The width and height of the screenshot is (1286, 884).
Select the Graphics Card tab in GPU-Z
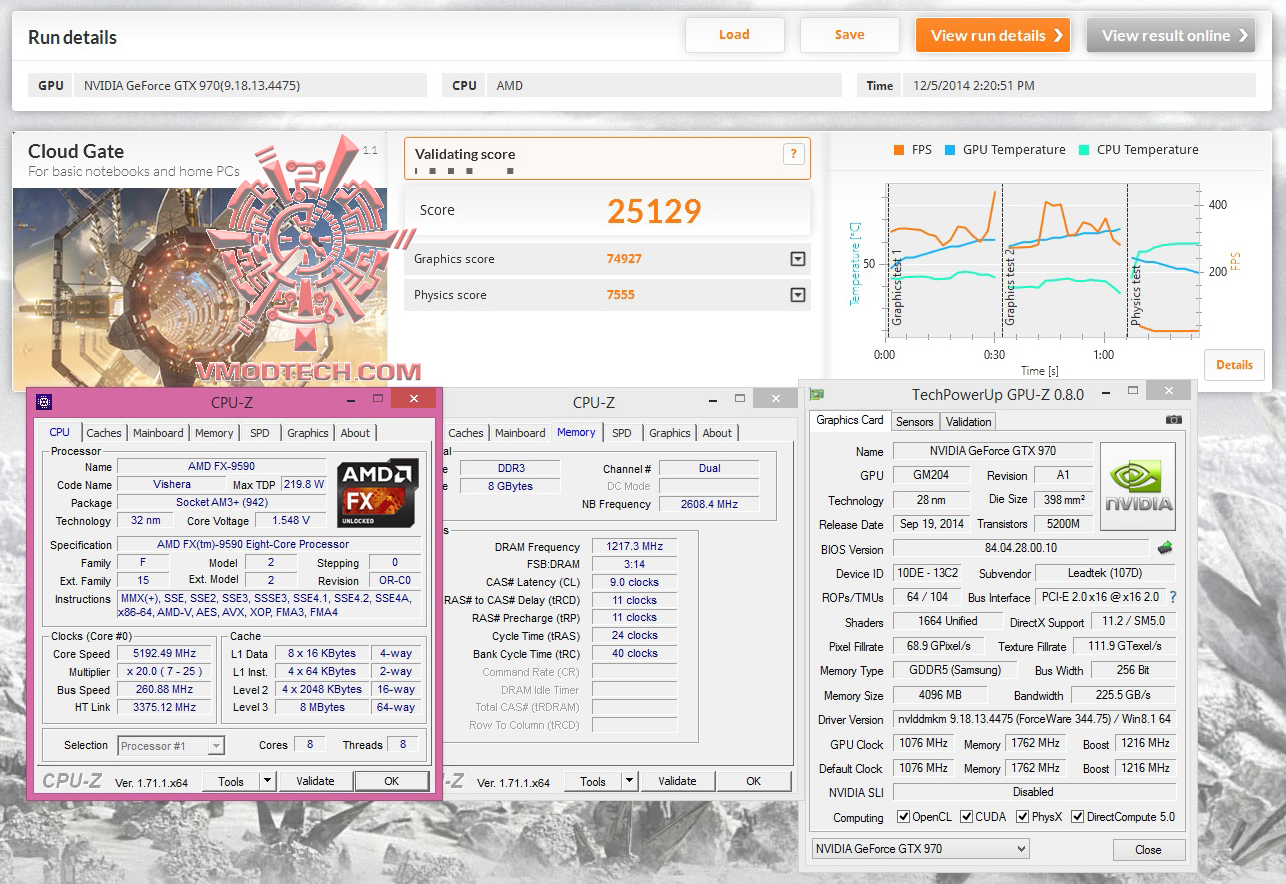[850, 420]
